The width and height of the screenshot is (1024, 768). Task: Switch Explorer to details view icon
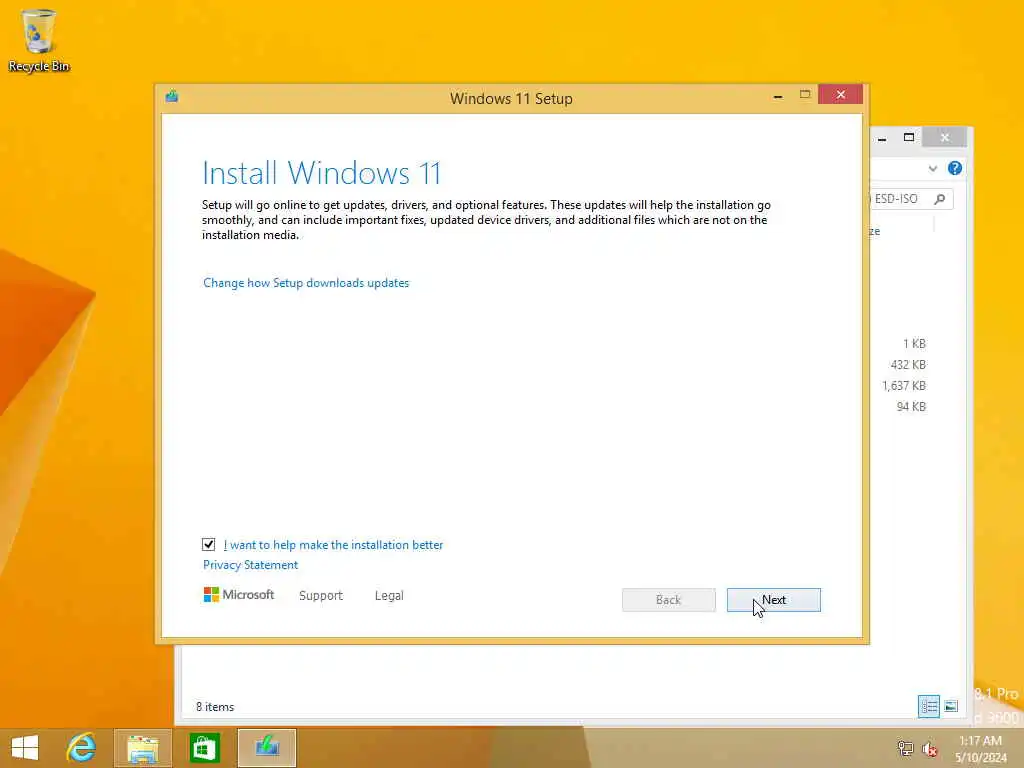929,706
